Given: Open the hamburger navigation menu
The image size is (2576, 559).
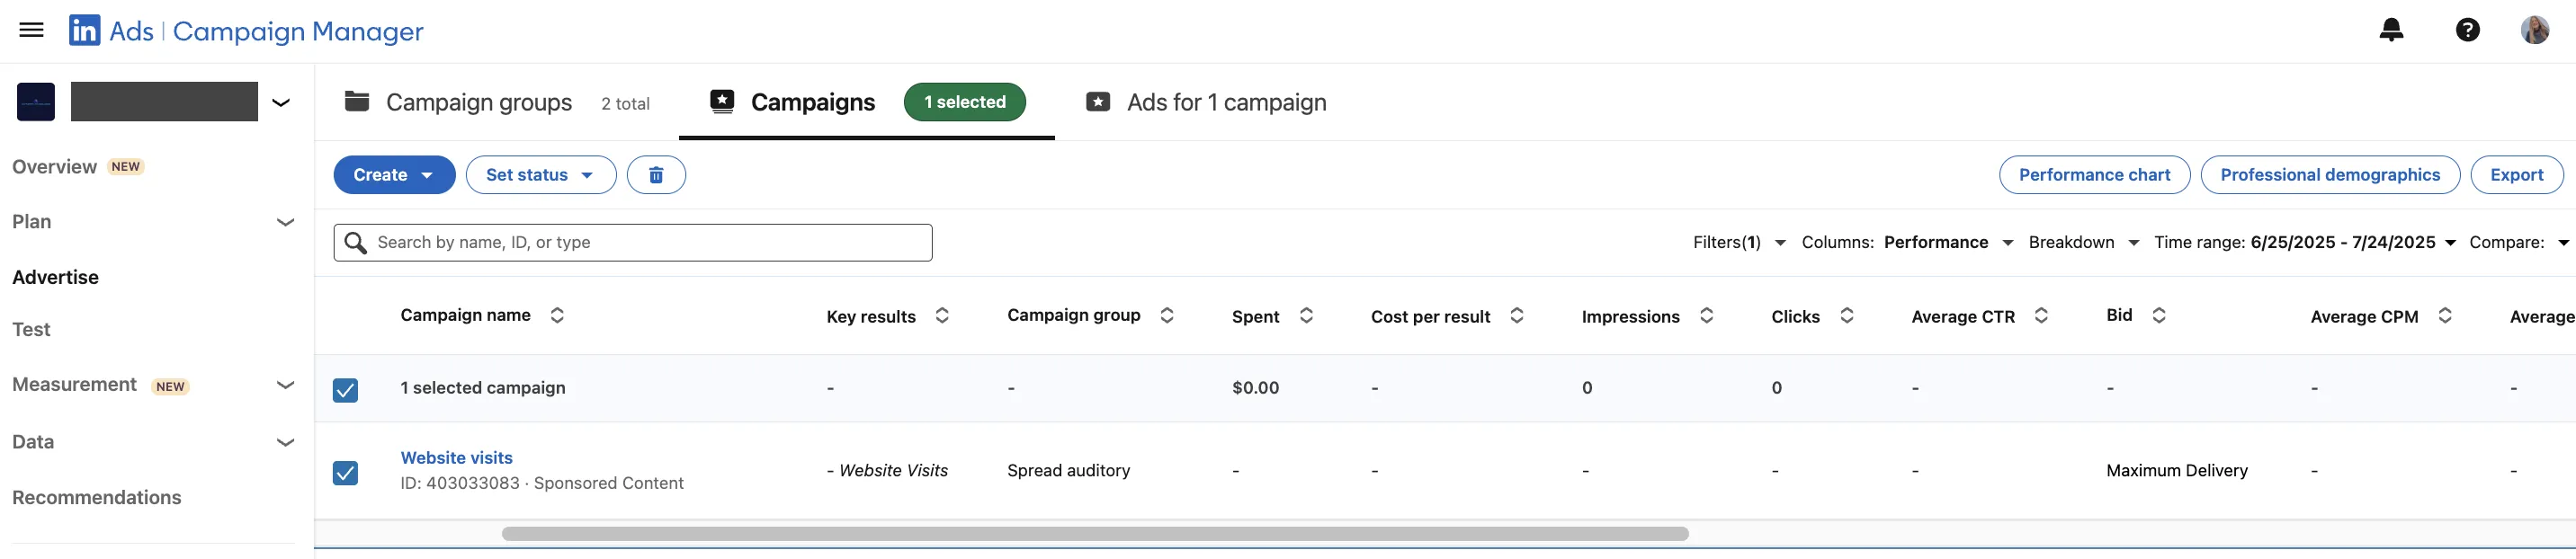Looking at the screenshot, I should pos(32,30).
